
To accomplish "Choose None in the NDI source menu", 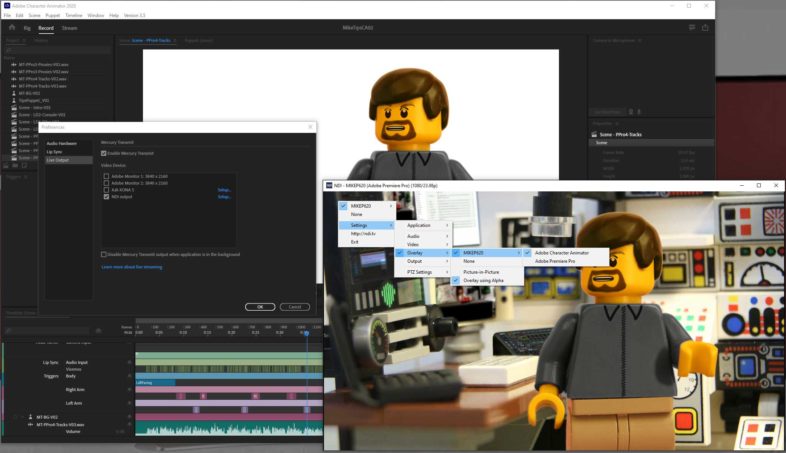I will click(366, 214).
